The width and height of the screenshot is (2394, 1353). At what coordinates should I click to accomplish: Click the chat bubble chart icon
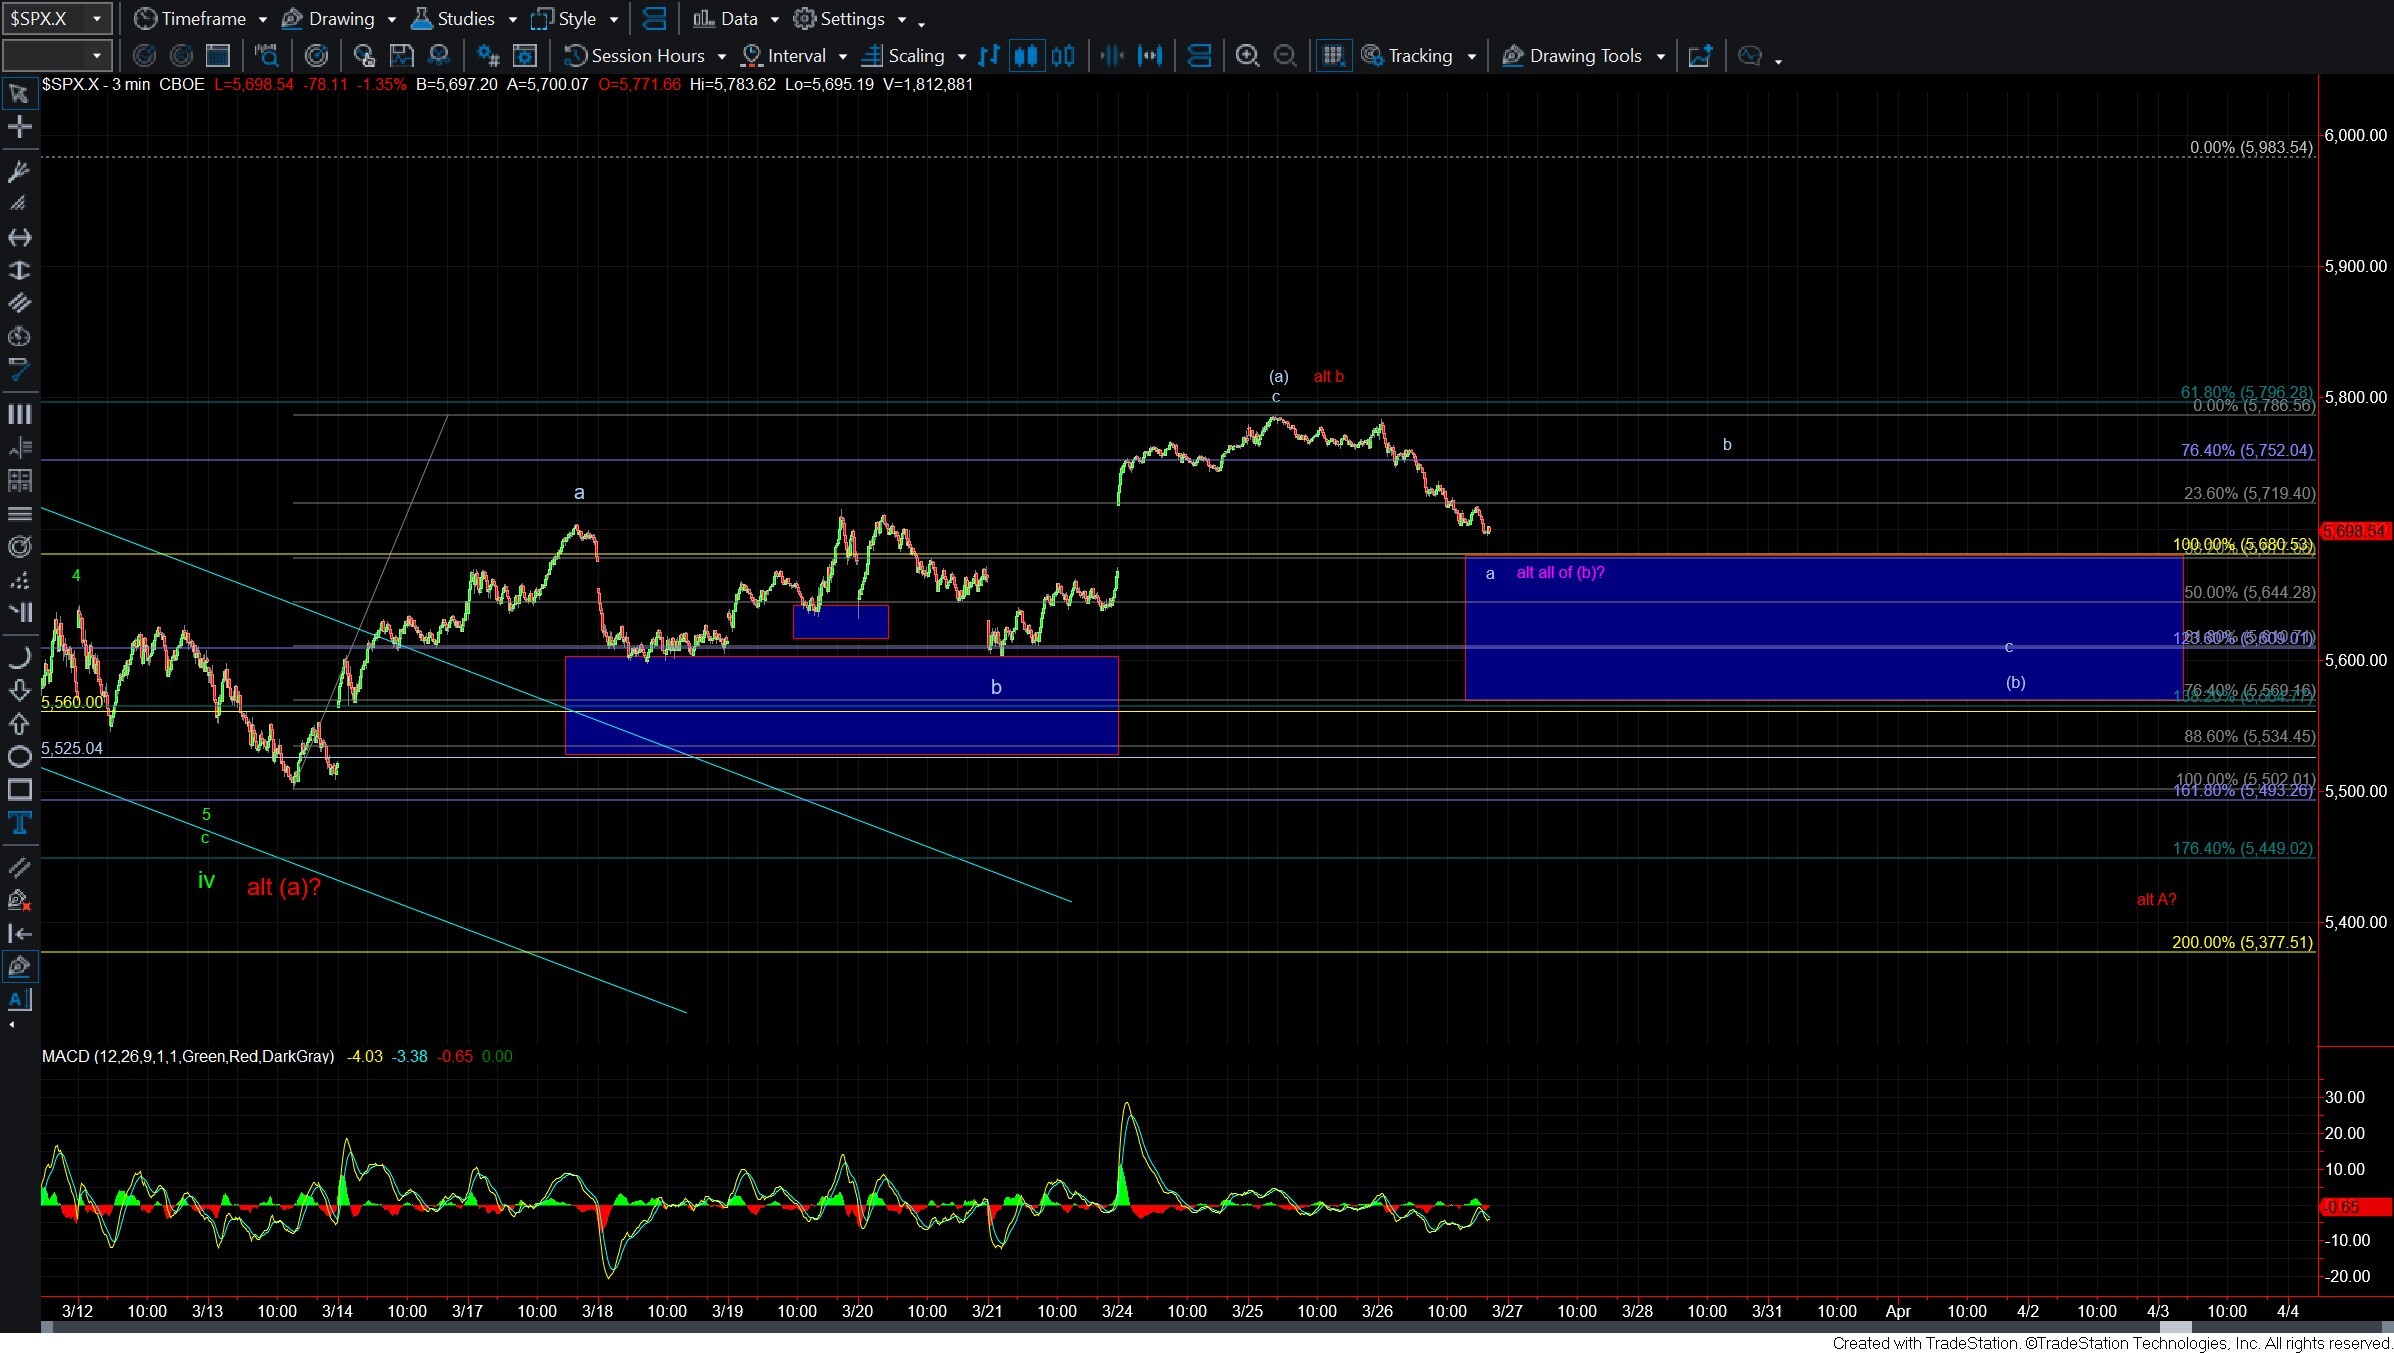(x=1750, y=56)
